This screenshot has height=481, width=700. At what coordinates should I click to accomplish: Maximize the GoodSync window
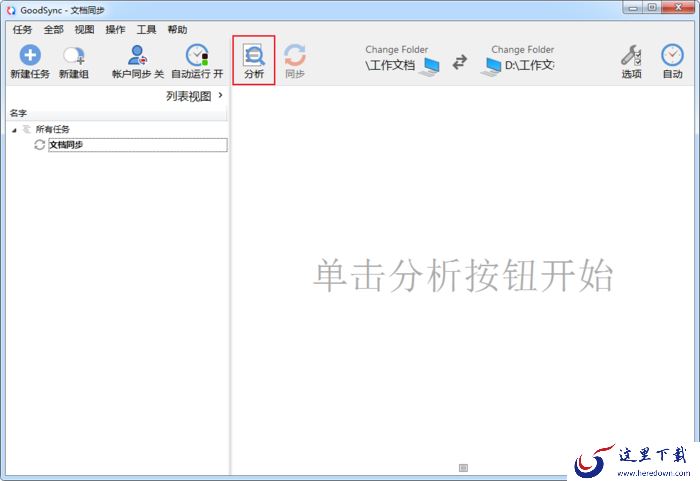click(x=652, y=8)
